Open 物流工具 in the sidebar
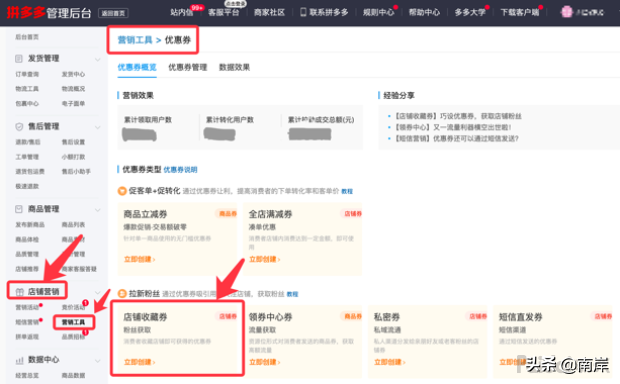 click(x=27, y=89)
